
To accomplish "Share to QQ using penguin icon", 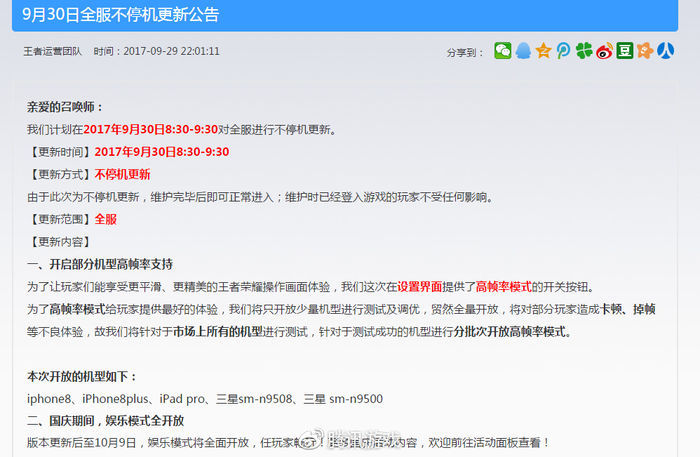I will point(523,51).
